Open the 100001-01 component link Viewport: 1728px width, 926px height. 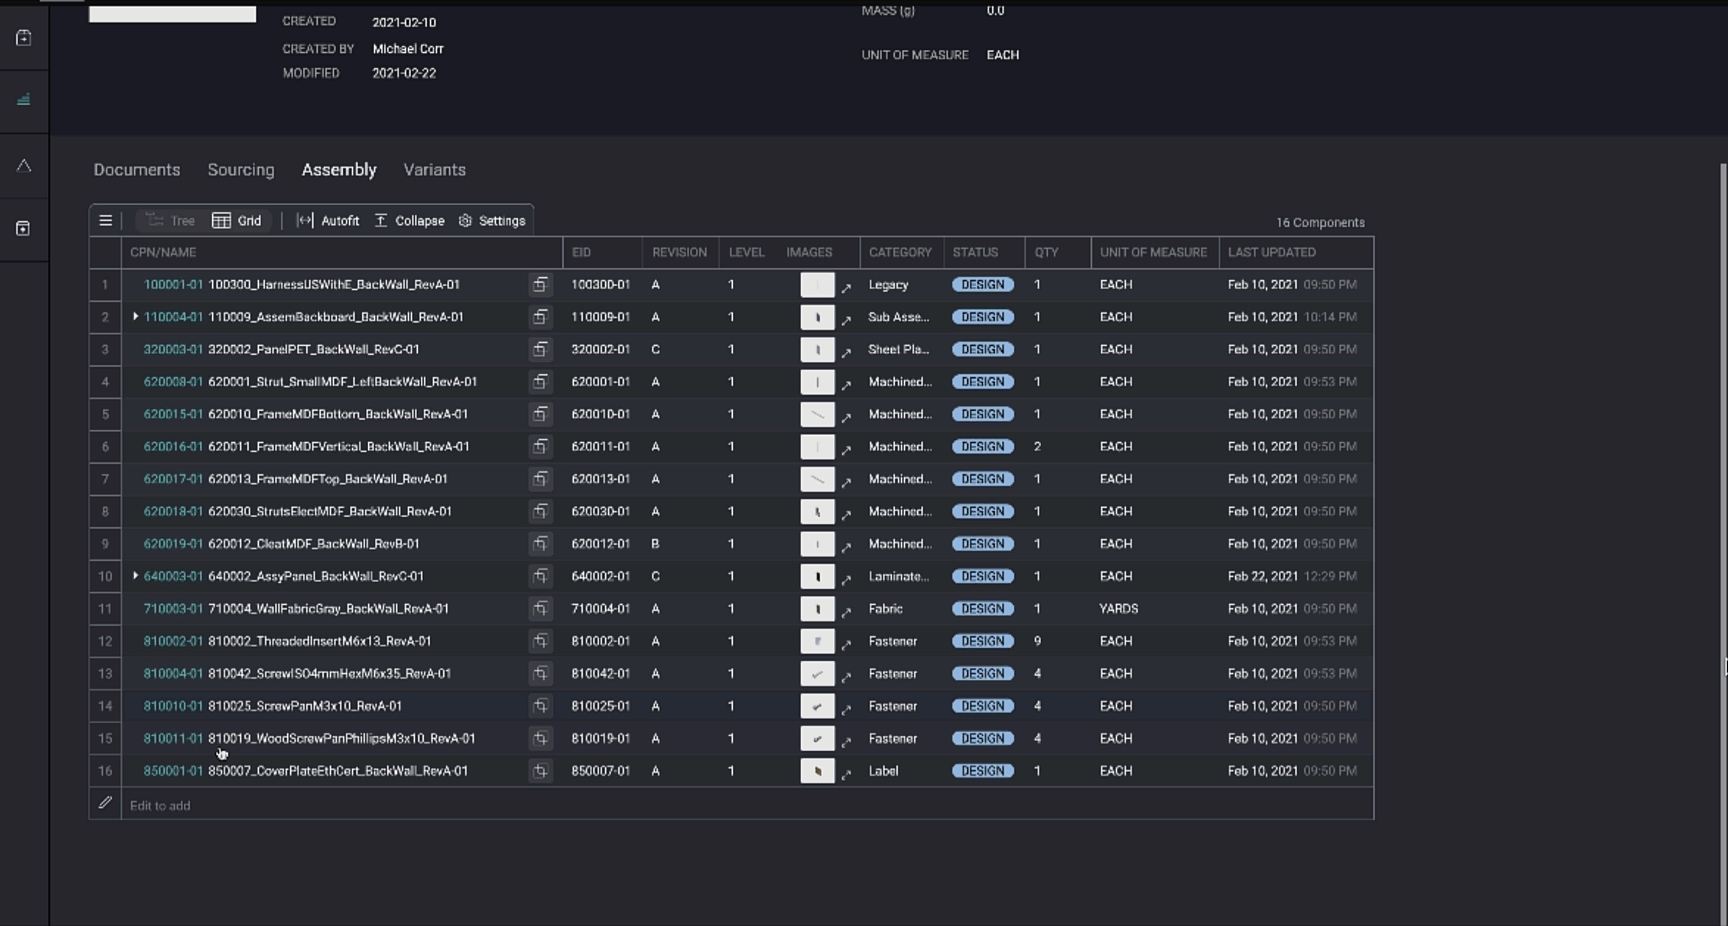pos(172,284)
